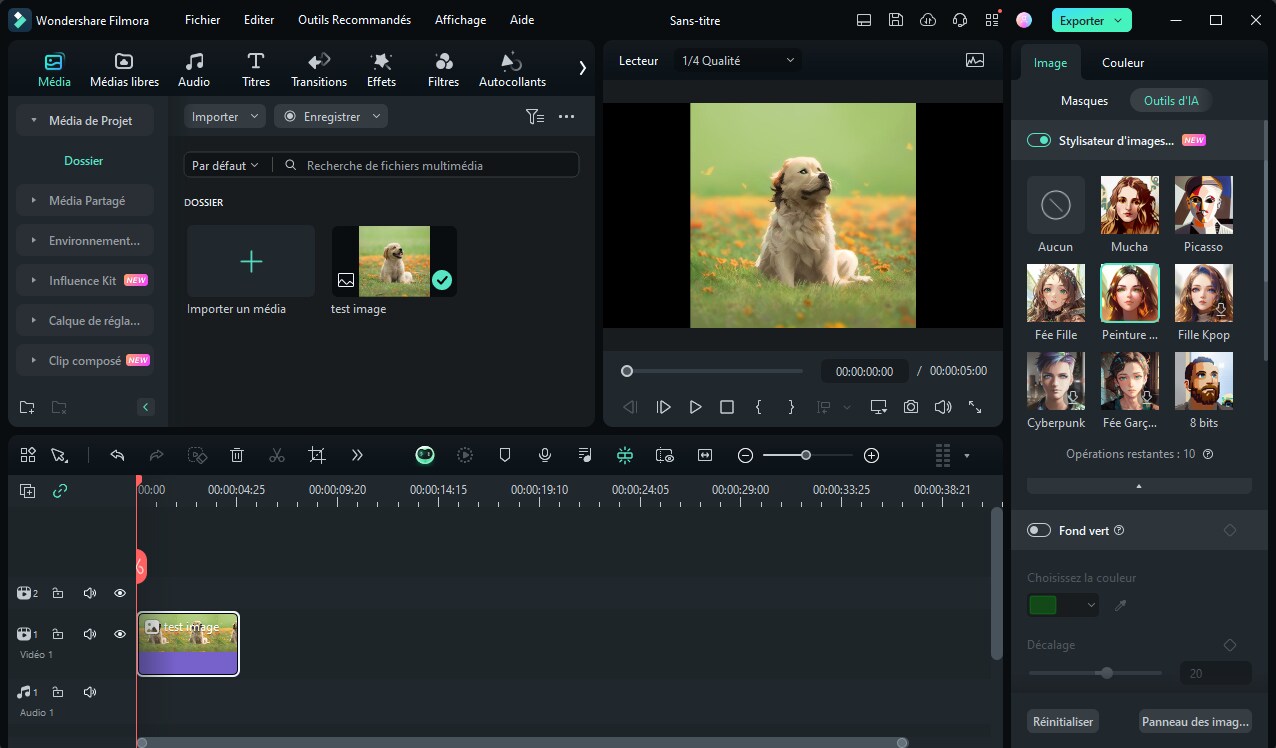1276x748 pixels.
Task: Click the crop tool in timeline toolbar
Action: (x=317, y=455)
